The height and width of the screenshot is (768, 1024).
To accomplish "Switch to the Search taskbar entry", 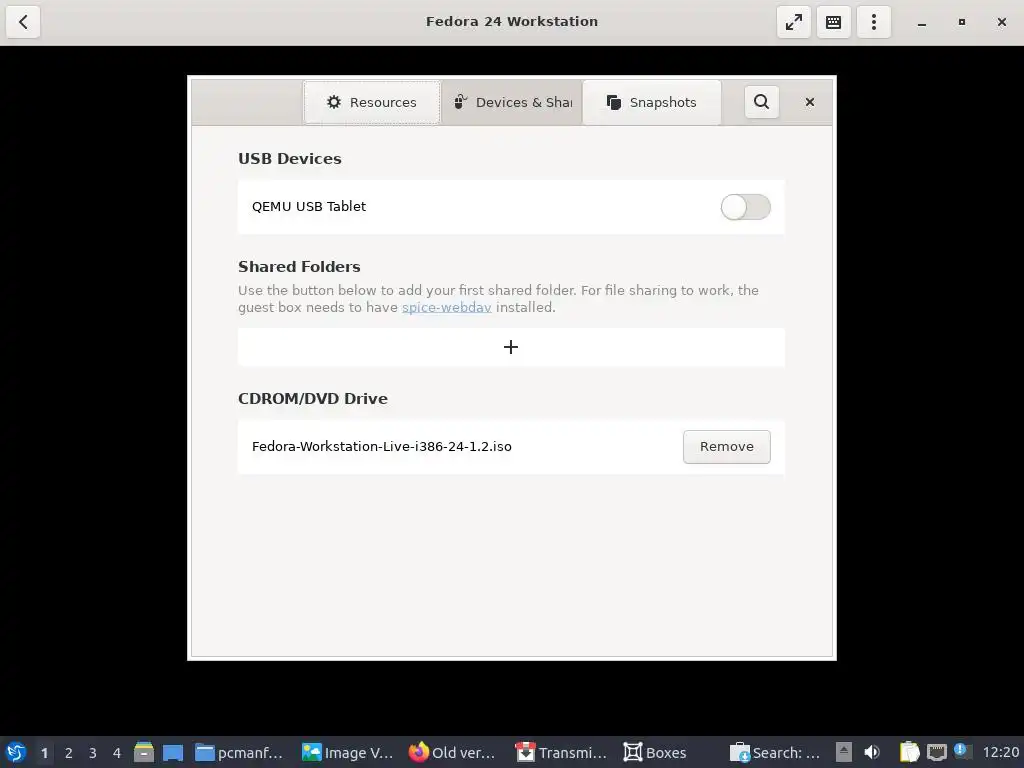I will tap(775, 753).
